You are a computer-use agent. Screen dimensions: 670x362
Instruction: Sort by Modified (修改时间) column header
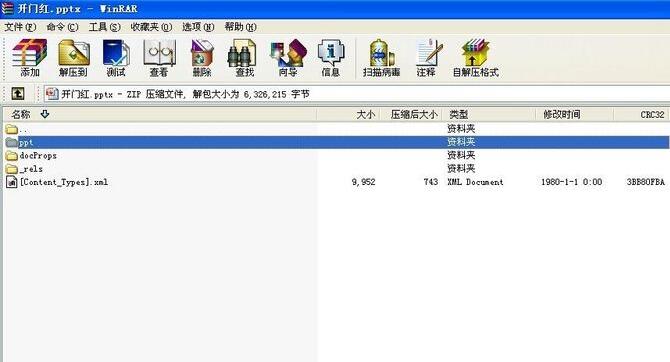[x=575, y=115]
